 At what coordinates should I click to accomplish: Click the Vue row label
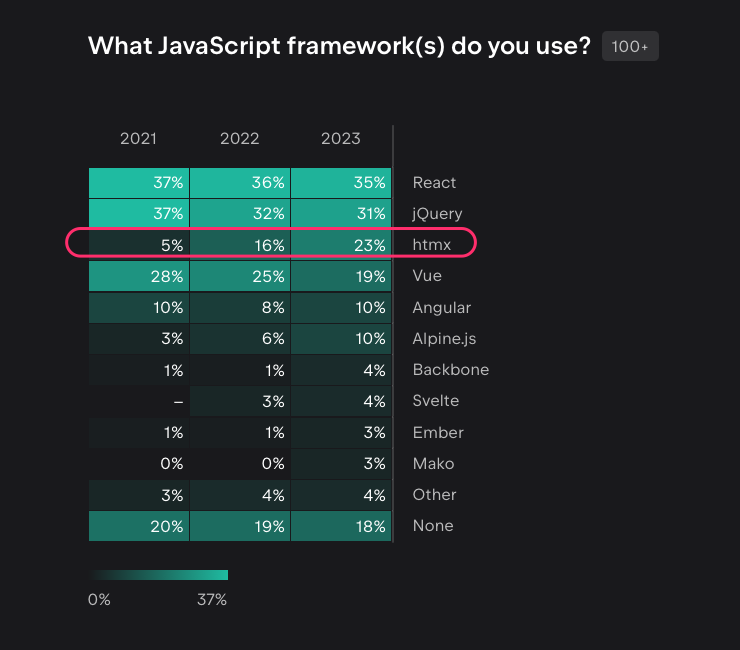[427, 276]
